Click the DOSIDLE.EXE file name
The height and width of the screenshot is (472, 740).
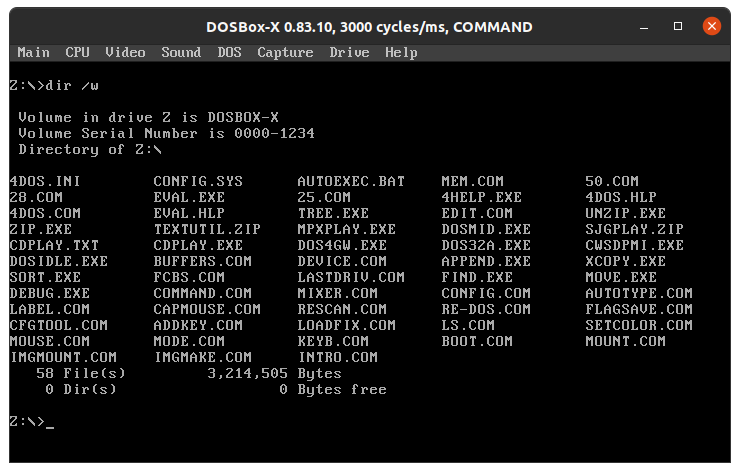coord(59,261)
